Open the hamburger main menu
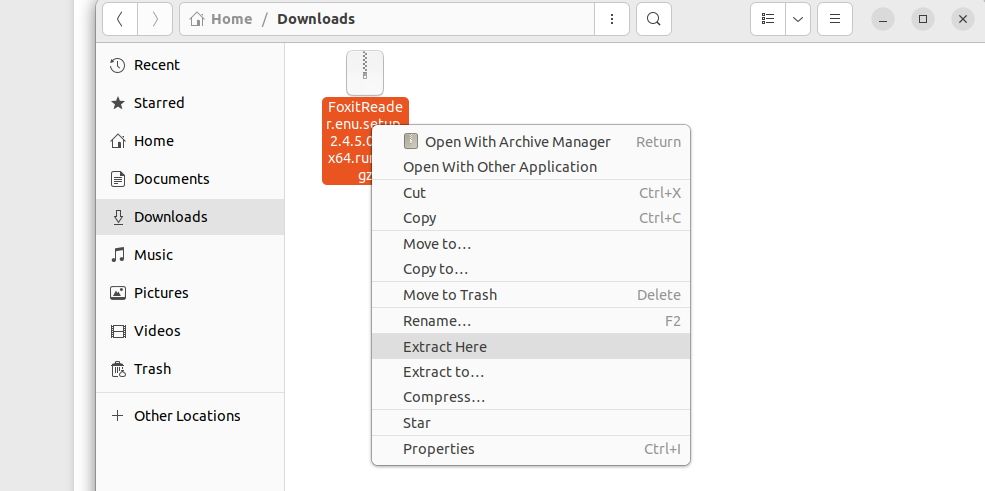The image size is (985, 491). click(x=834, y=19)
